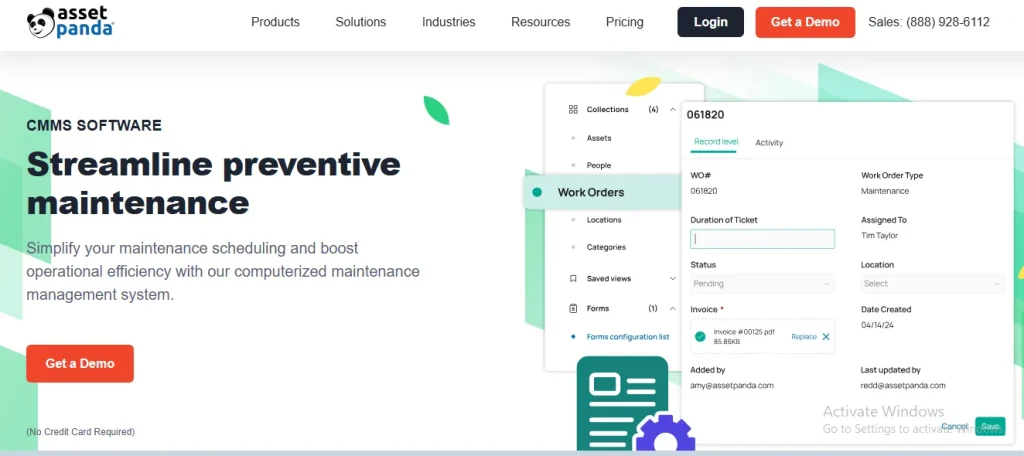Click the date created 04/14/24

(x=877, y=325)
